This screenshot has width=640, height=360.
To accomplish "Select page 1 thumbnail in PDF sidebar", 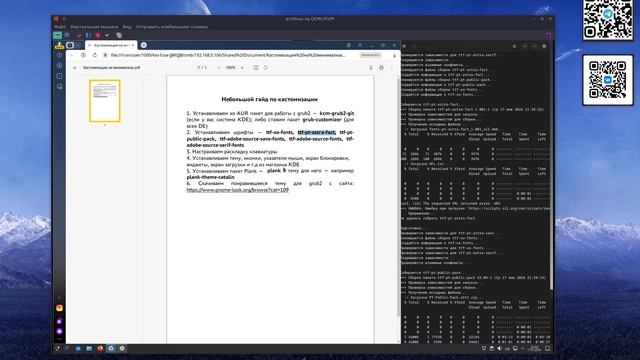I will pyautogui.click(x=105, y=101).
